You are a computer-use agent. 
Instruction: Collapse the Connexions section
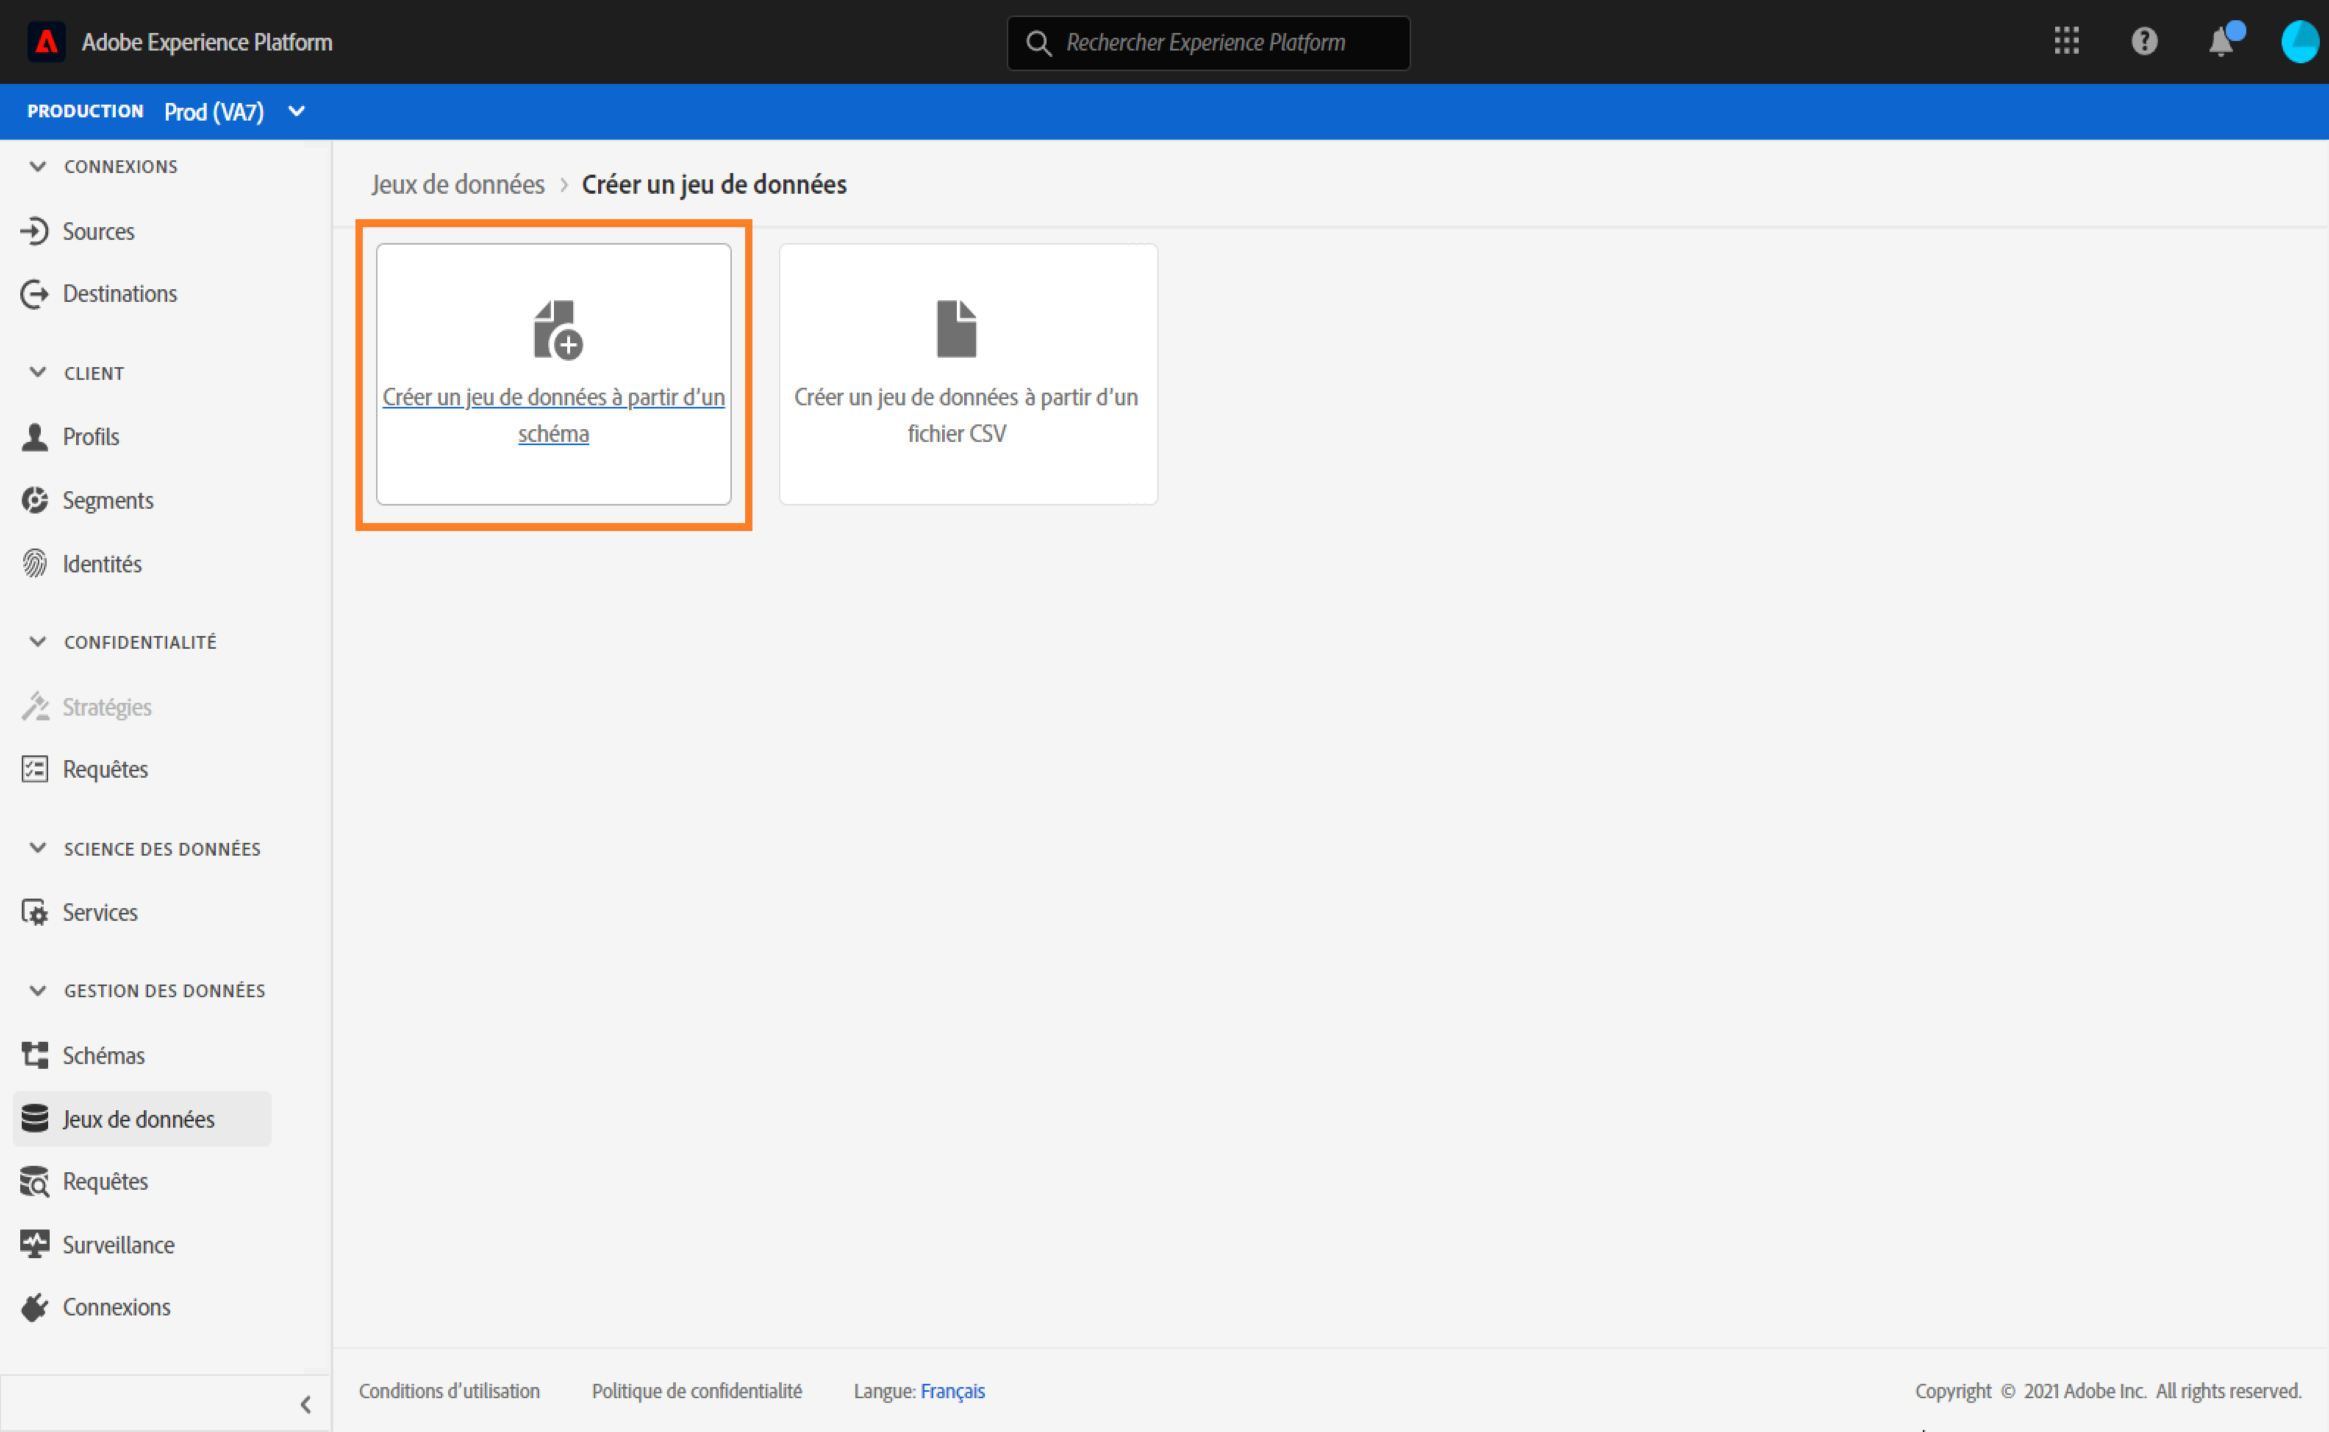38,166
